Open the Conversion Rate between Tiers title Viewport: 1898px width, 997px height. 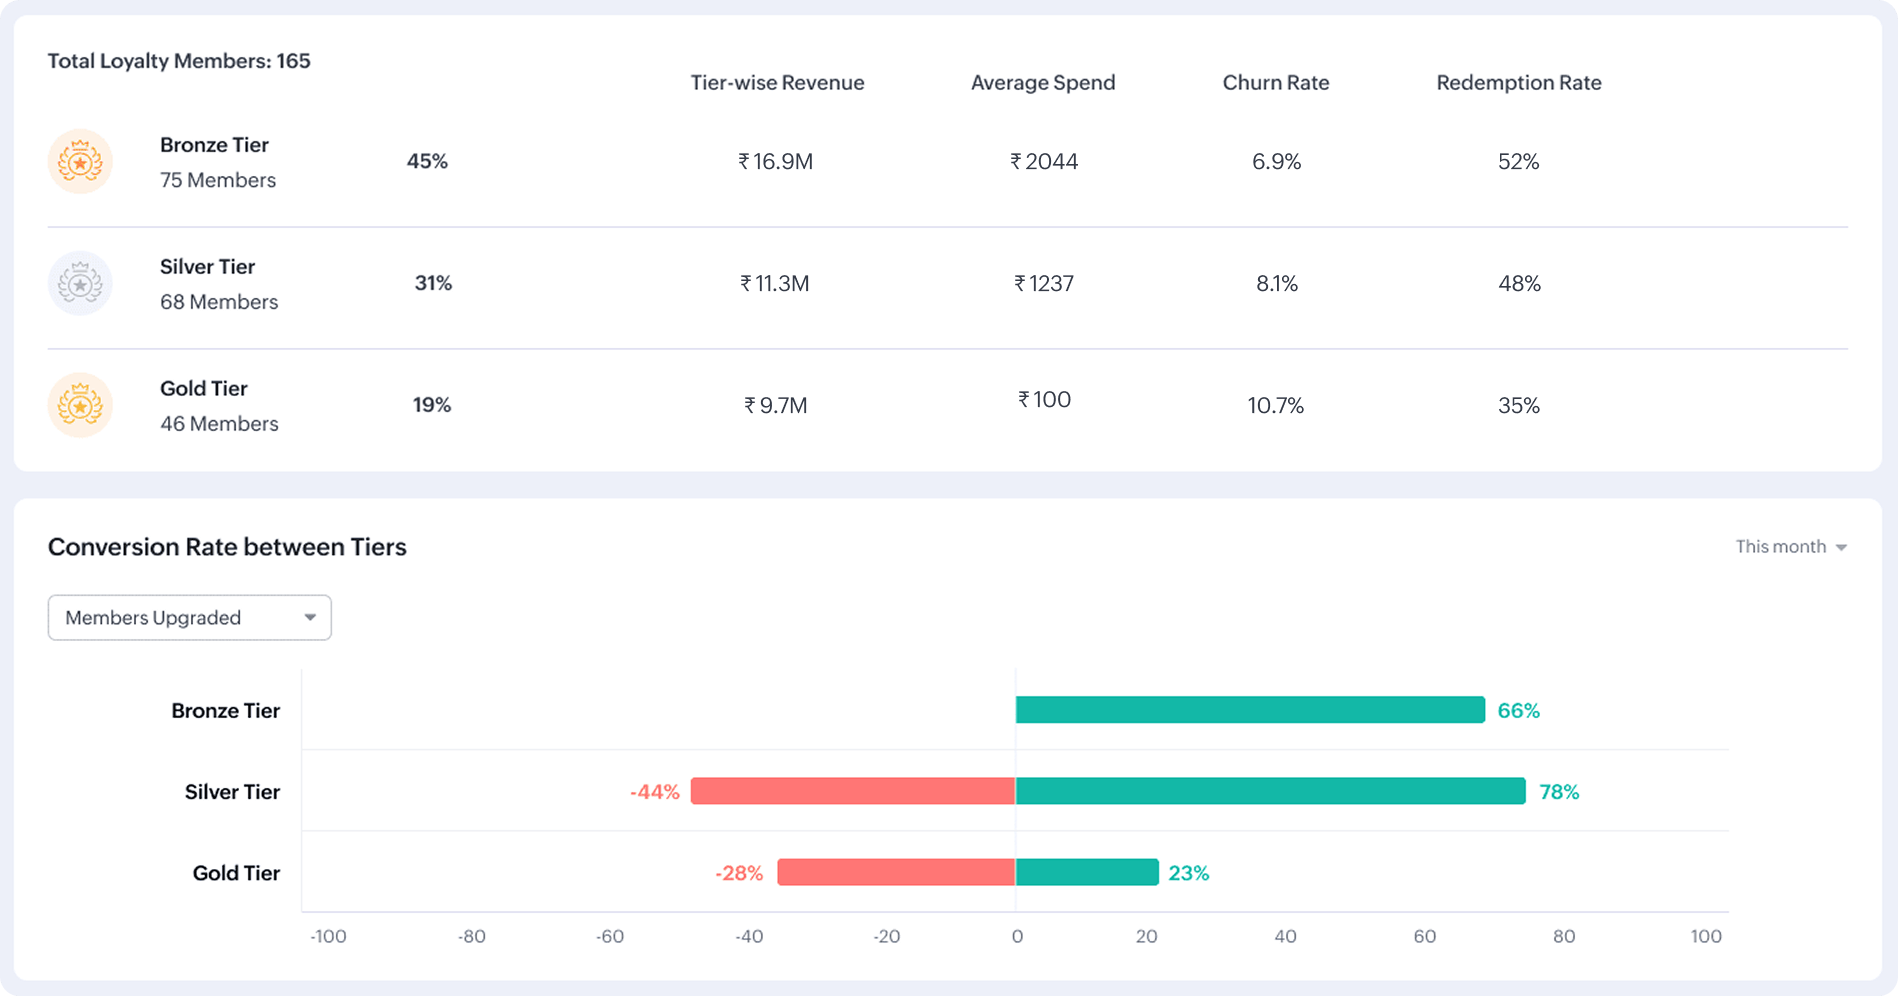coord(227,547)
